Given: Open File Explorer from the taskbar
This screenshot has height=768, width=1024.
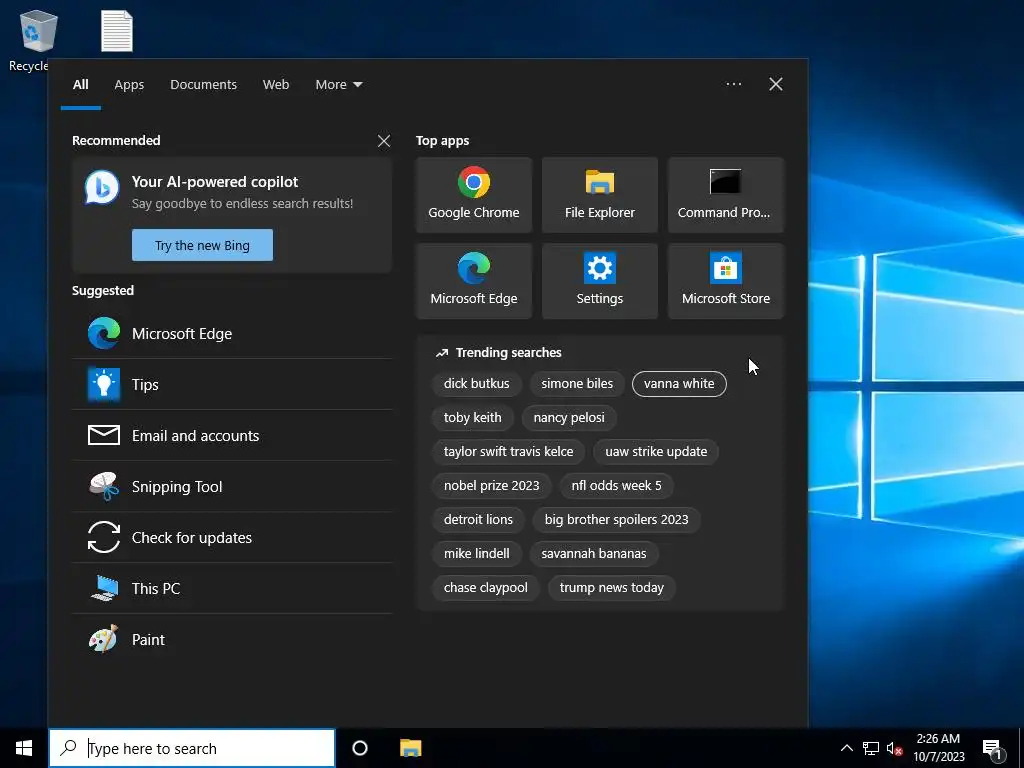Looking at the screenshot, I should (411, 748).
